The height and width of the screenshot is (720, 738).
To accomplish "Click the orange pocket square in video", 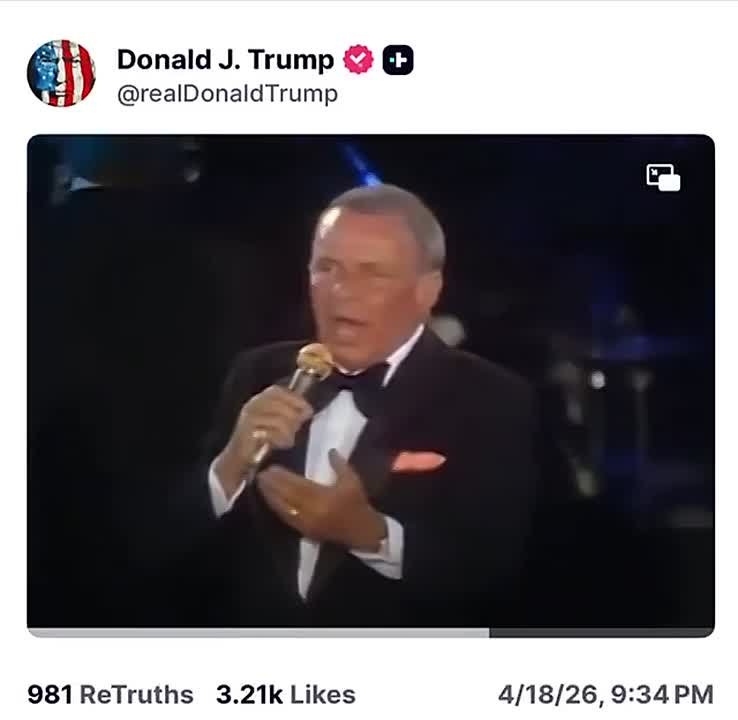I will [x=417, y=460].
